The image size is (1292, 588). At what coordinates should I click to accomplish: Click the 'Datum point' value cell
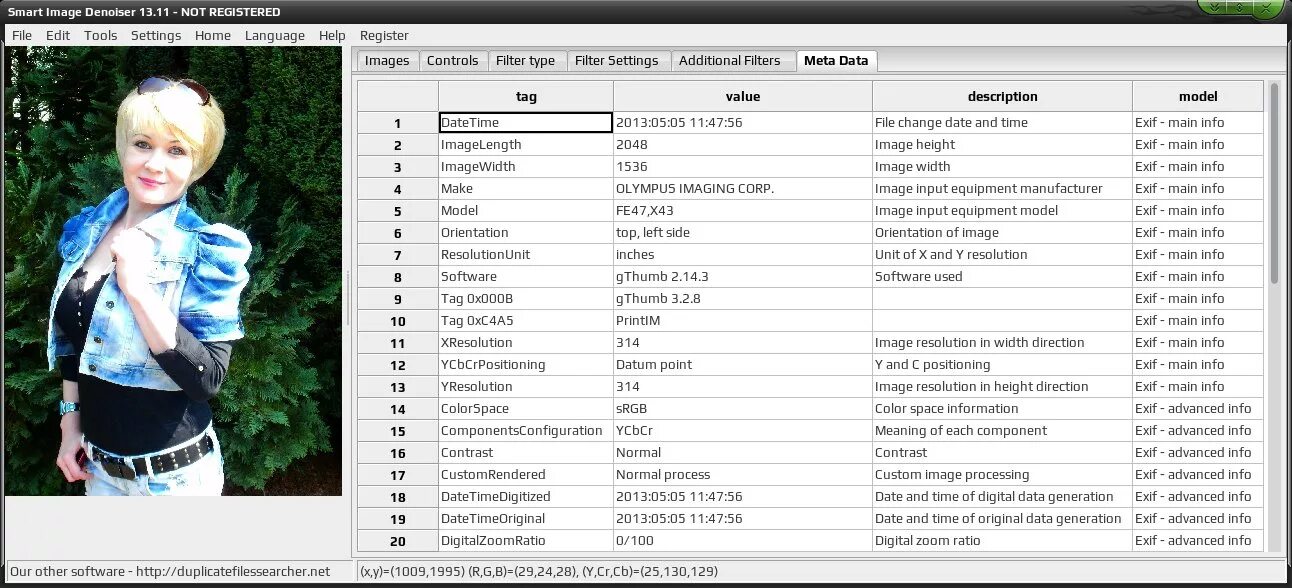click(x=743, y=365)
